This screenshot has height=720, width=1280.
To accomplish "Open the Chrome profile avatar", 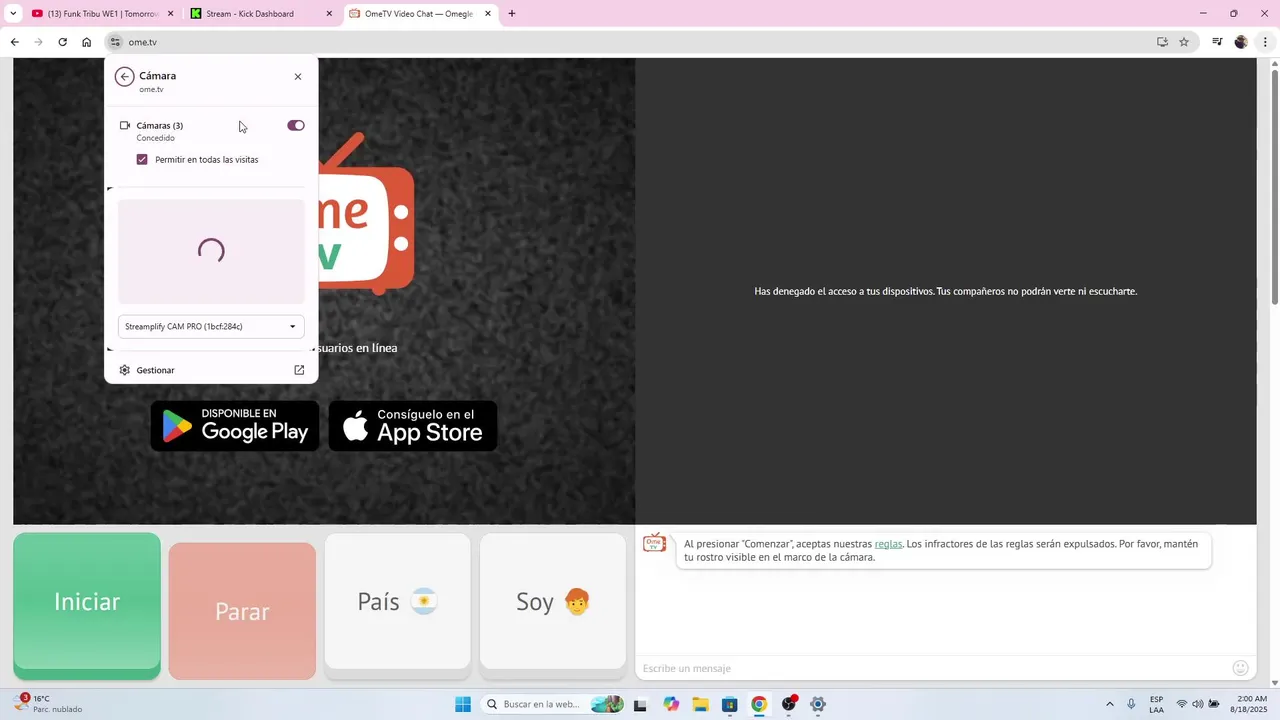I will tap(1241, 42).
